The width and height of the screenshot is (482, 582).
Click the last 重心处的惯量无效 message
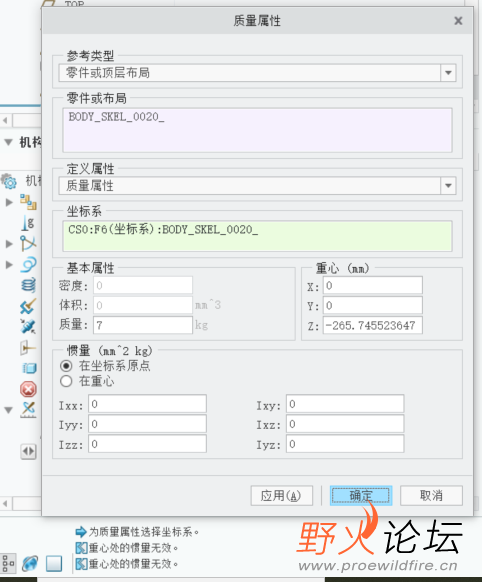[134, 564]
